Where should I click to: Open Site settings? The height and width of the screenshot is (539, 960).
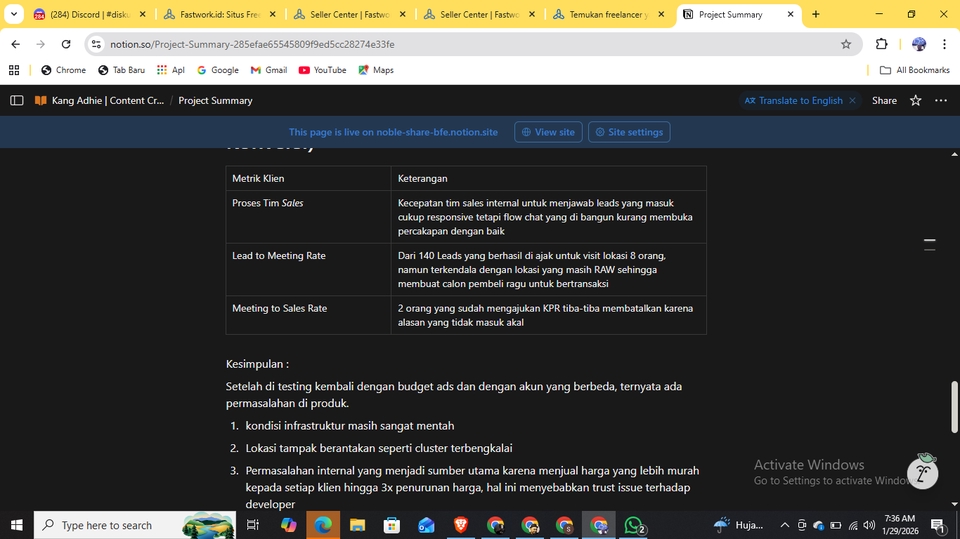coord(629,132)
